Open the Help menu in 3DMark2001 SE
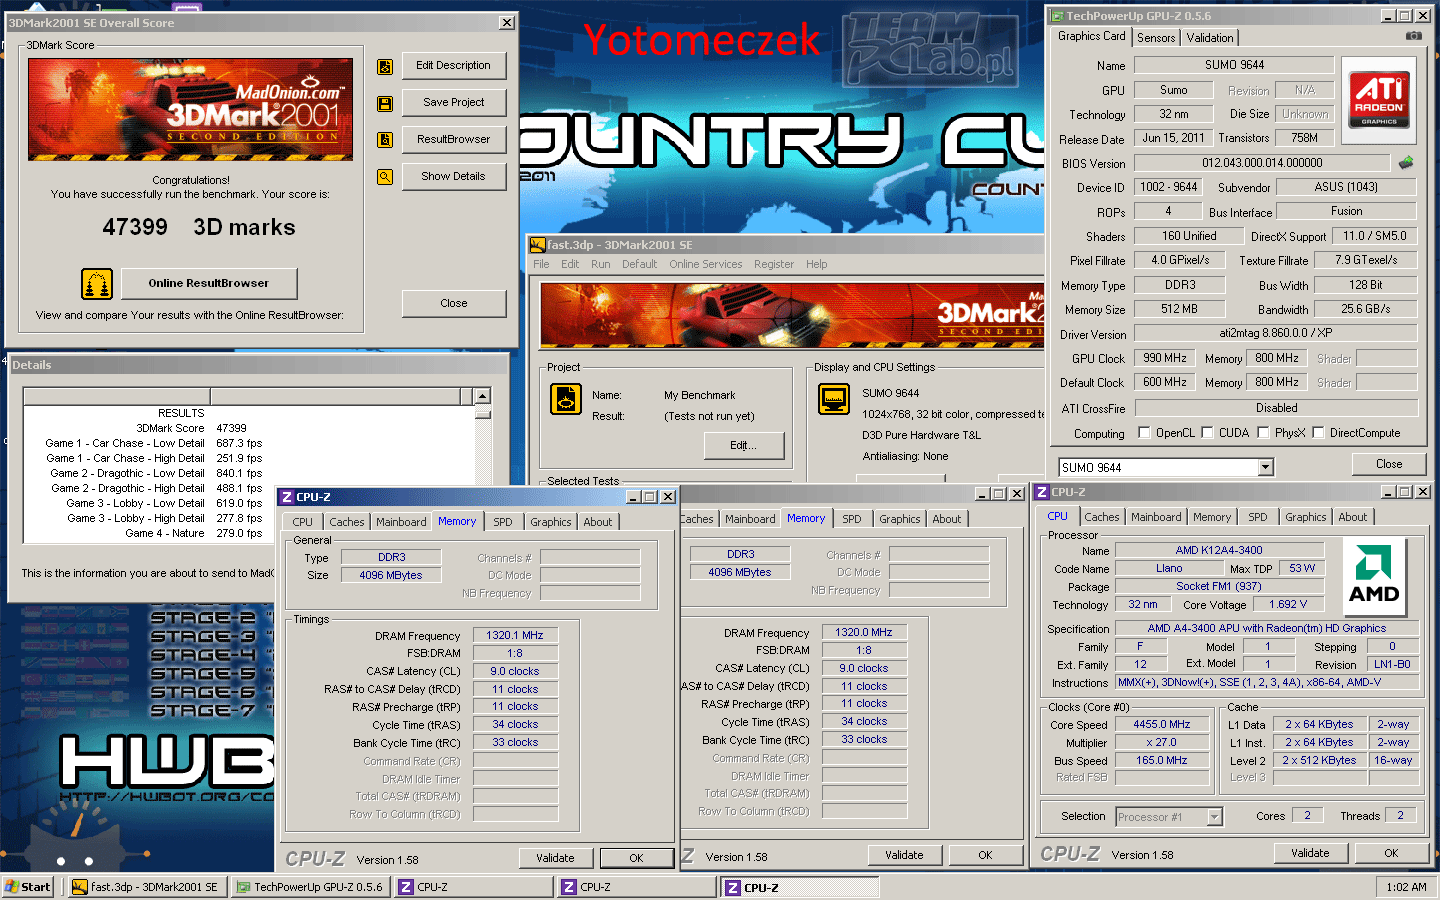Screen dimensions: 1440x900 tap(816, 264)
